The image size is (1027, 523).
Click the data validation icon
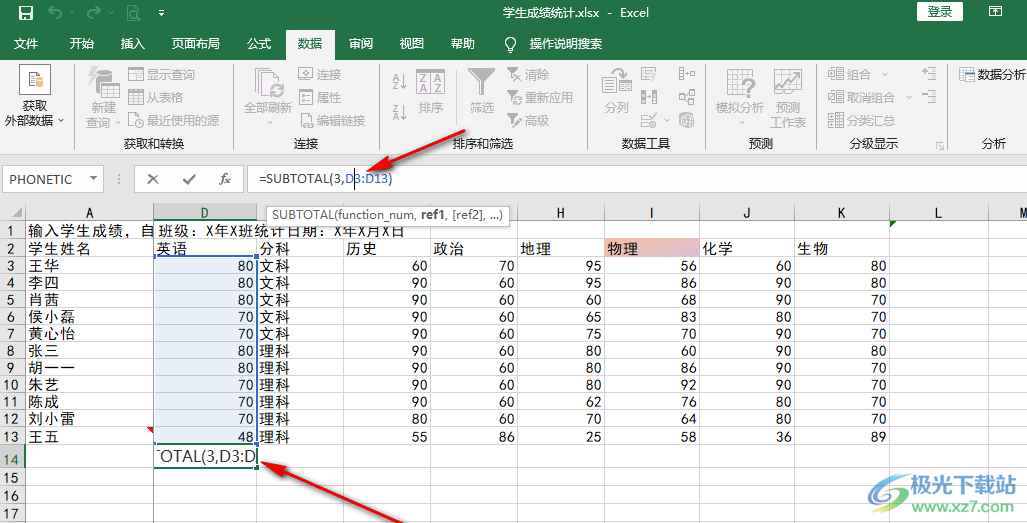tap(648, 120)
